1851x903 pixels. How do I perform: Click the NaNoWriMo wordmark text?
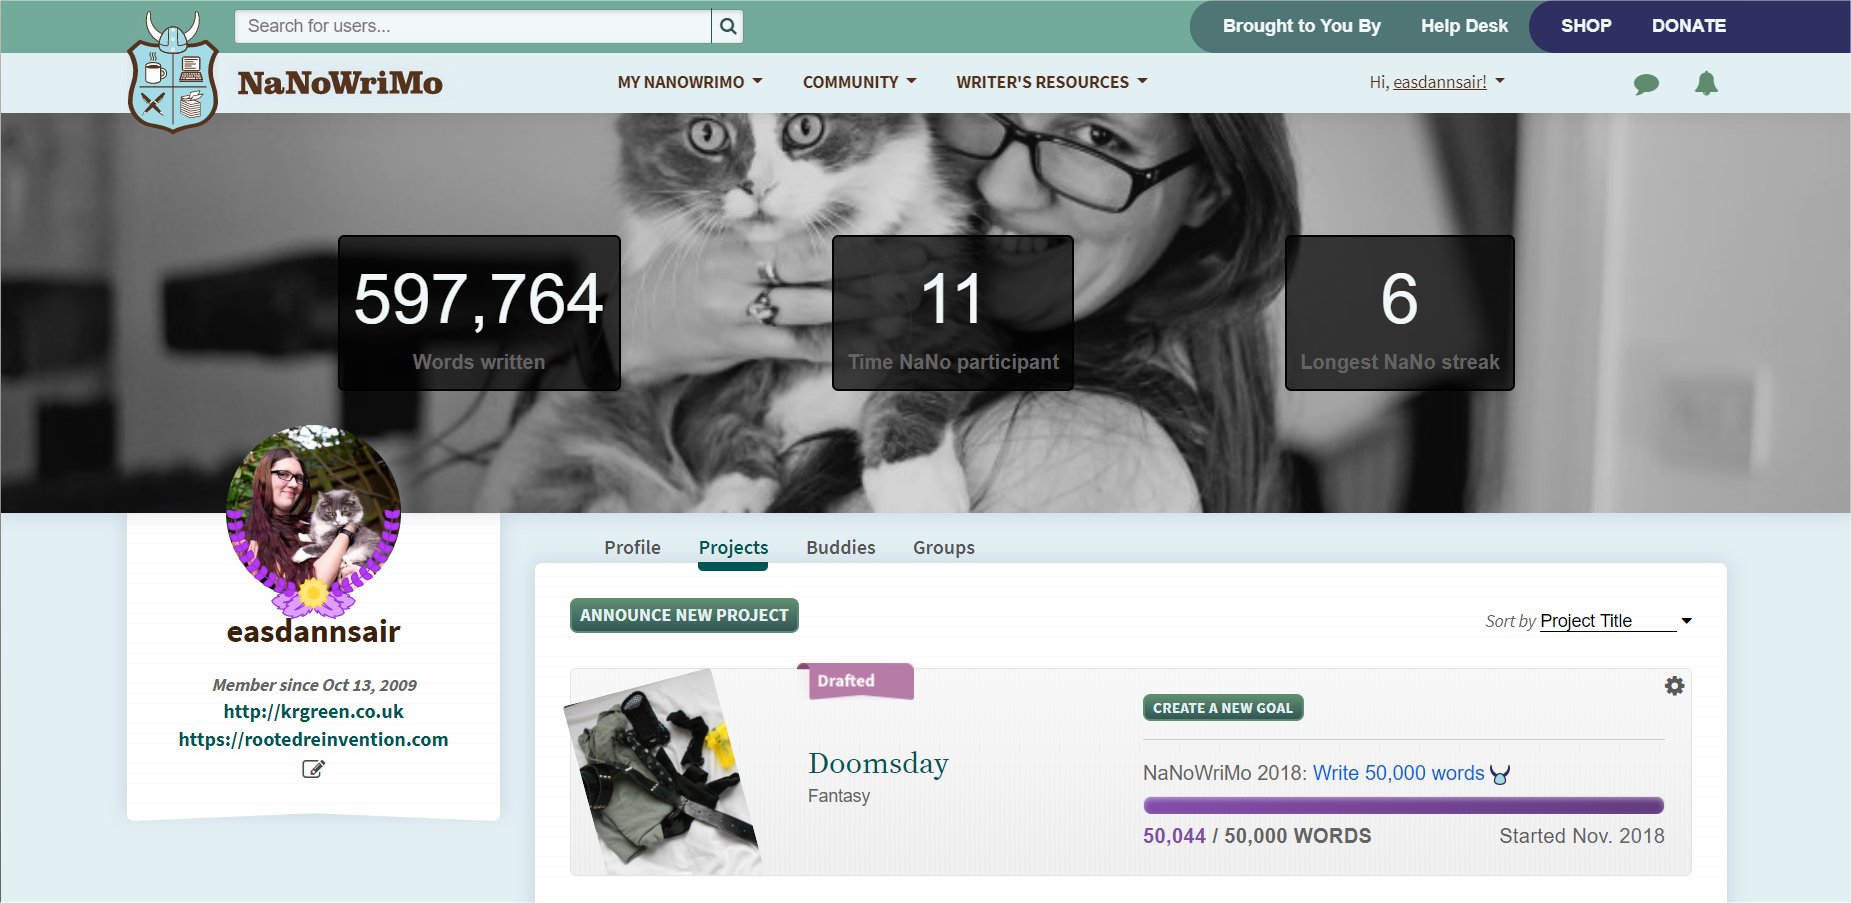point(340,83)
